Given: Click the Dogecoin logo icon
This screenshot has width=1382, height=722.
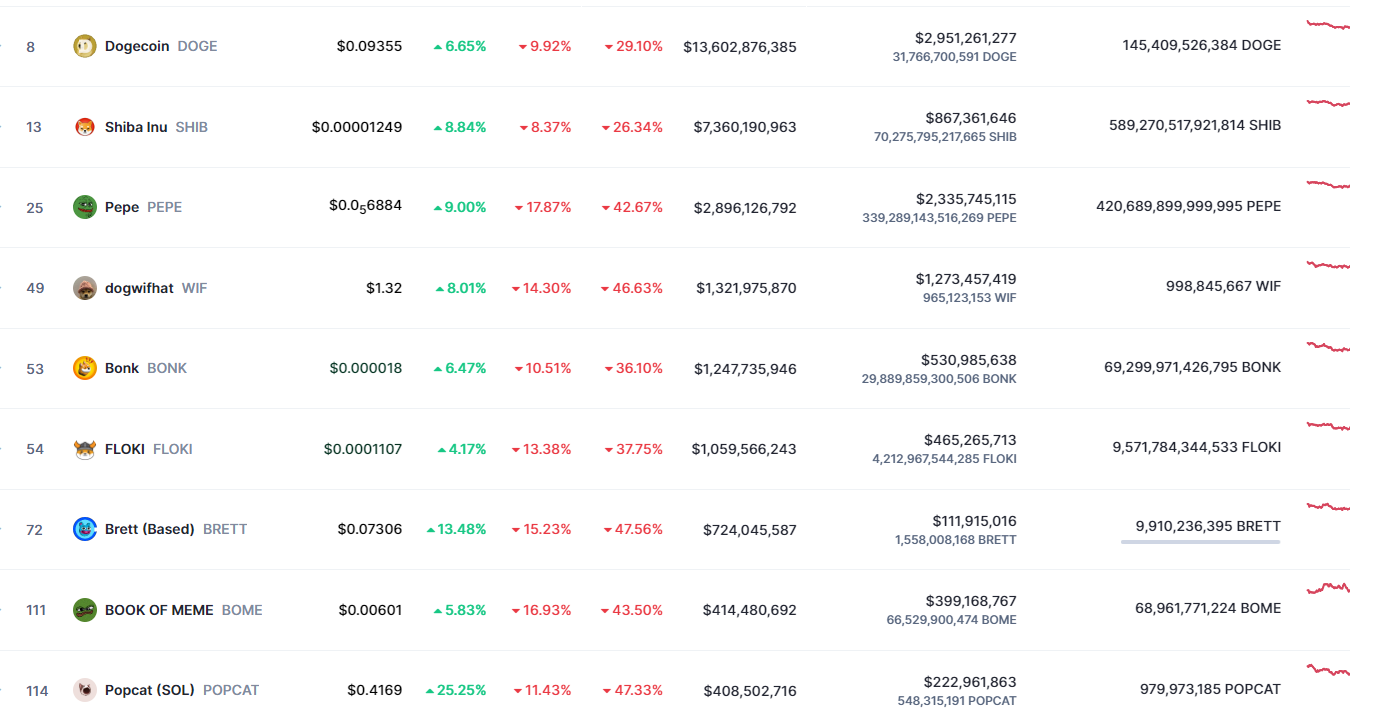Looking at the screenshot, I should coord(85,46).
